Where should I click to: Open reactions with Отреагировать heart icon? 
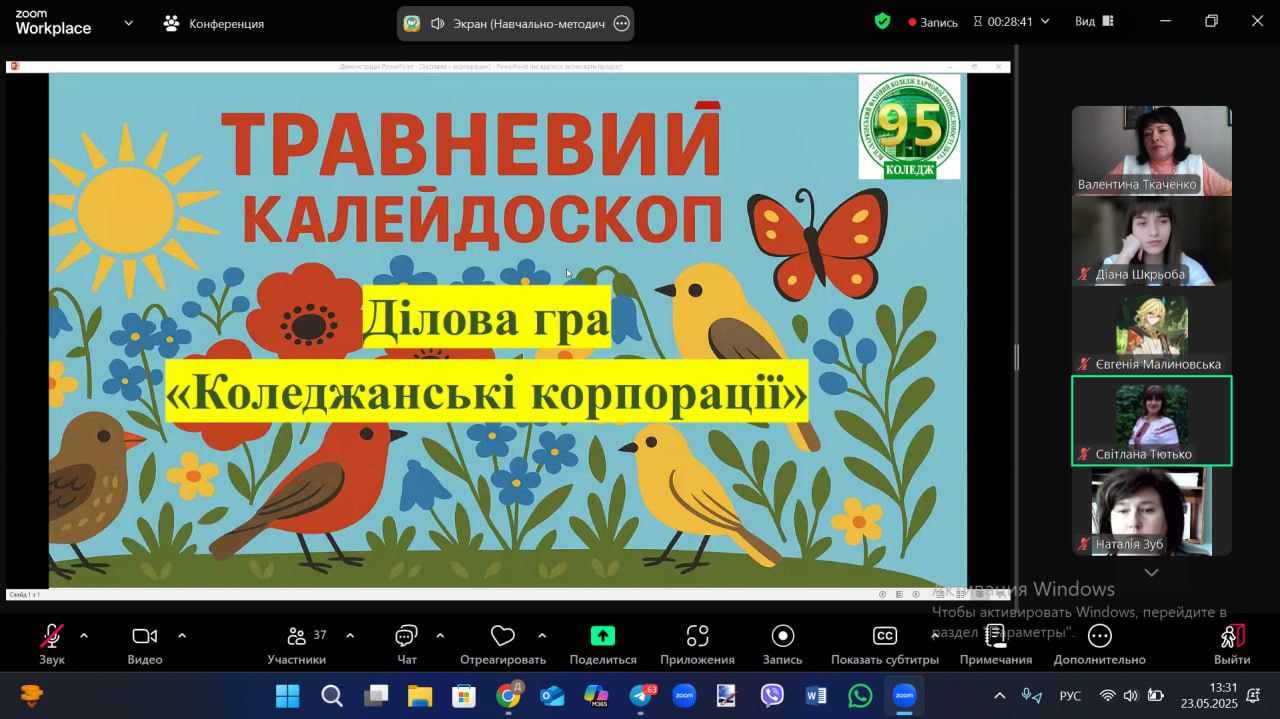point(503,643)
